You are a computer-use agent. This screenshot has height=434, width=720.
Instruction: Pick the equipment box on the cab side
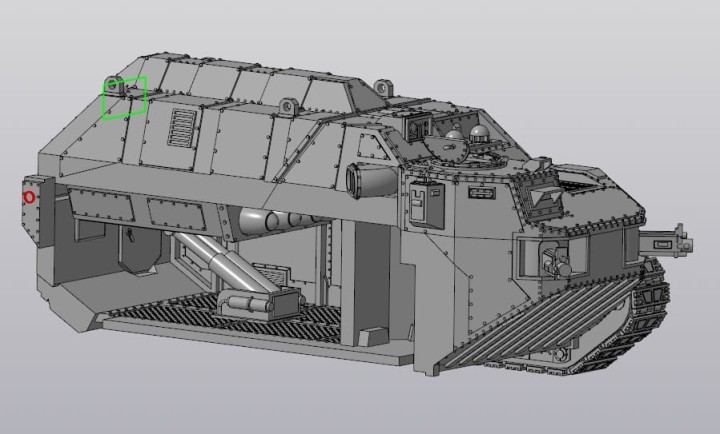[427, 203]
